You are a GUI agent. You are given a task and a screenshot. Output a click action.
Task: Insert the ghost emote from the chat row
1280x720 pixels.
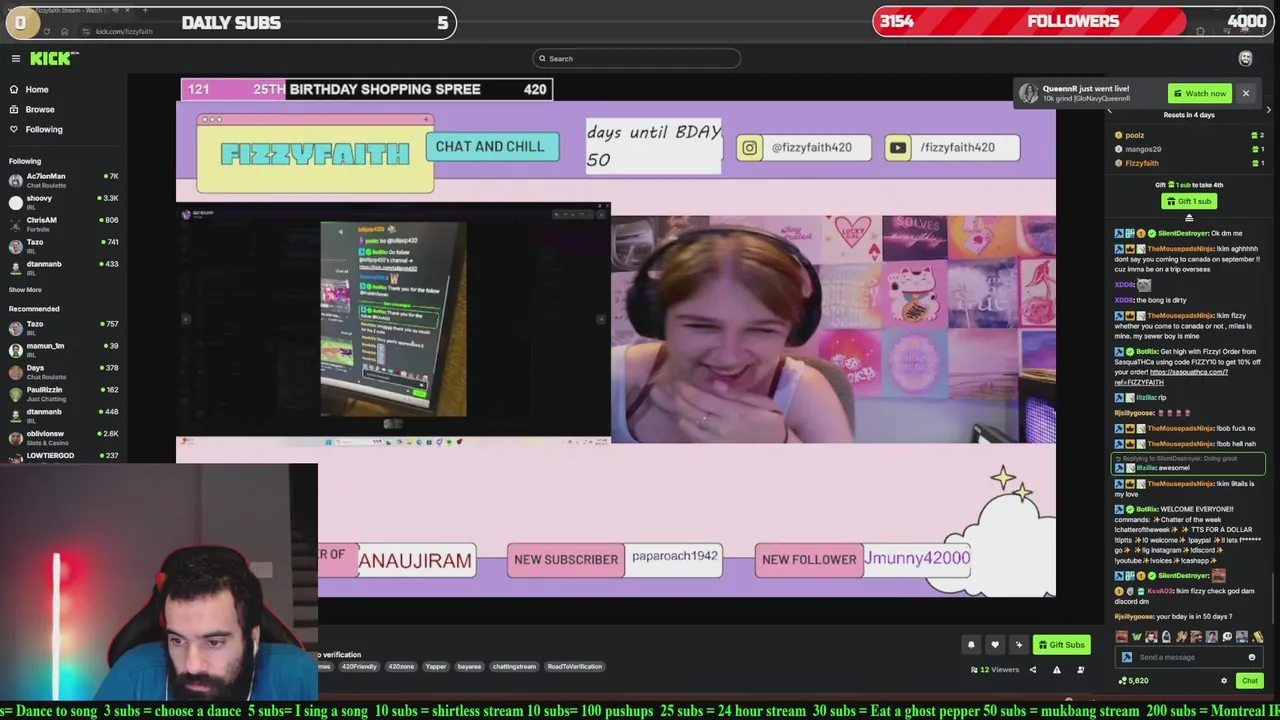click(1166, 637)
